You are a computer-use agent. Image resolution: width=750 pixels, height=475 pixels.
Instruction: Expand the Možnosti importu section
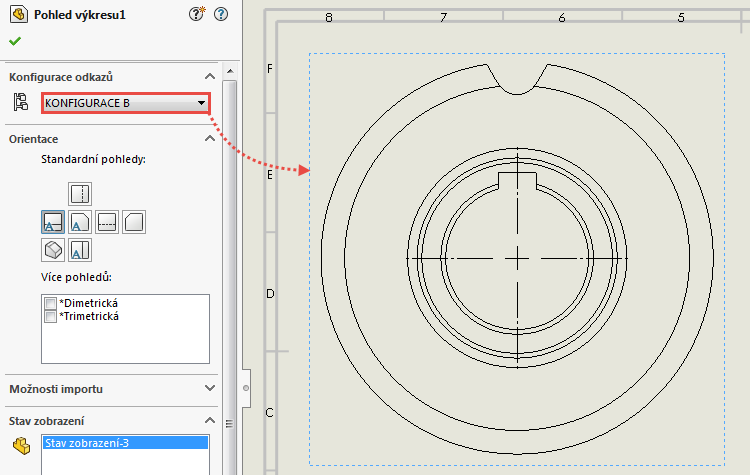[210, 388]
